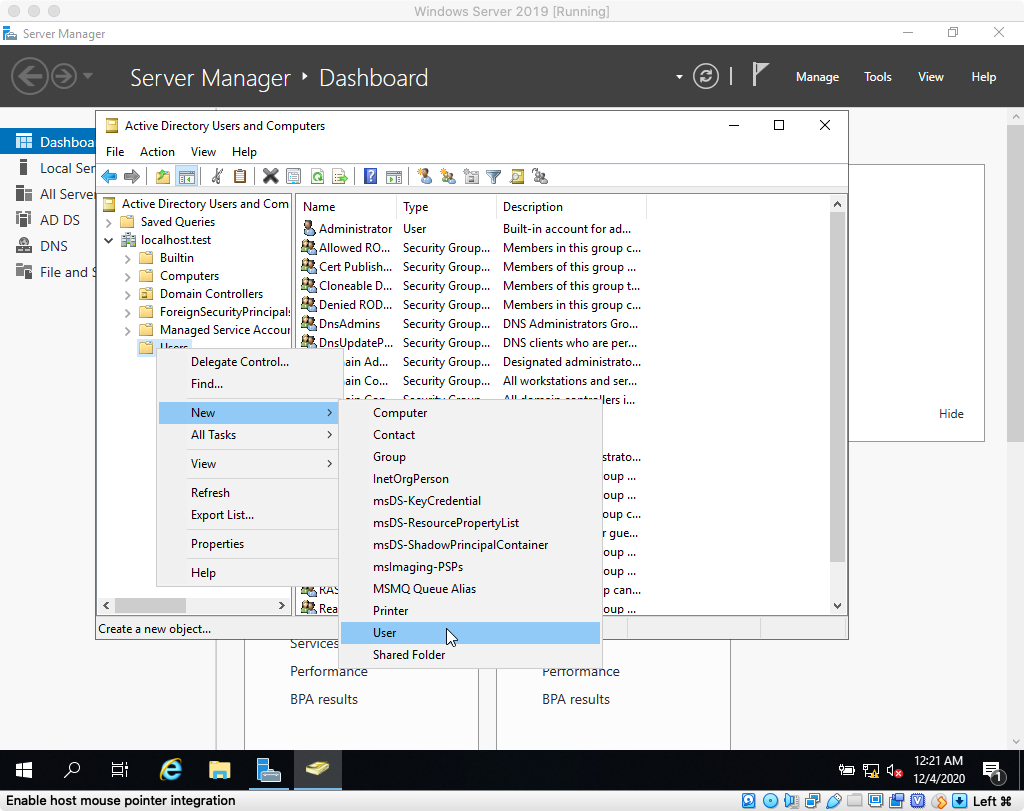Click the Find objects magnifier toolbar icon

coord(517,176)
